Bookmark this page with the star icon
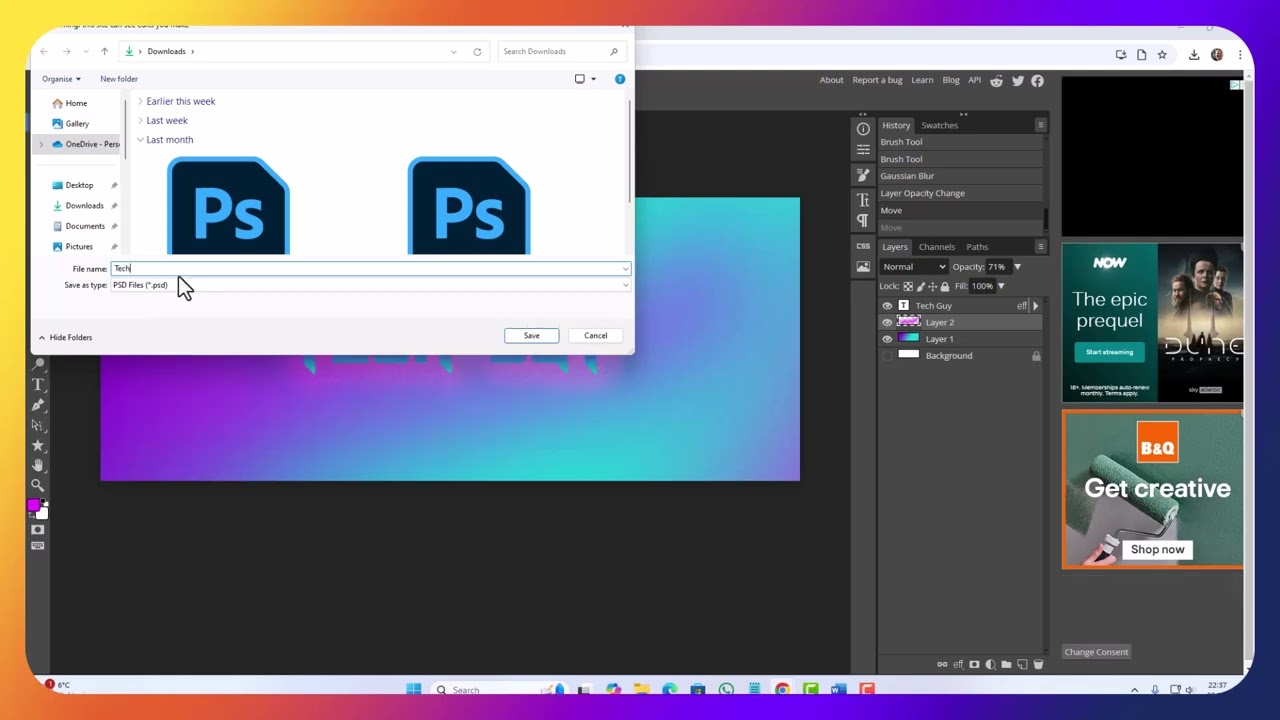1280x720 pixels. point(1162,55)
